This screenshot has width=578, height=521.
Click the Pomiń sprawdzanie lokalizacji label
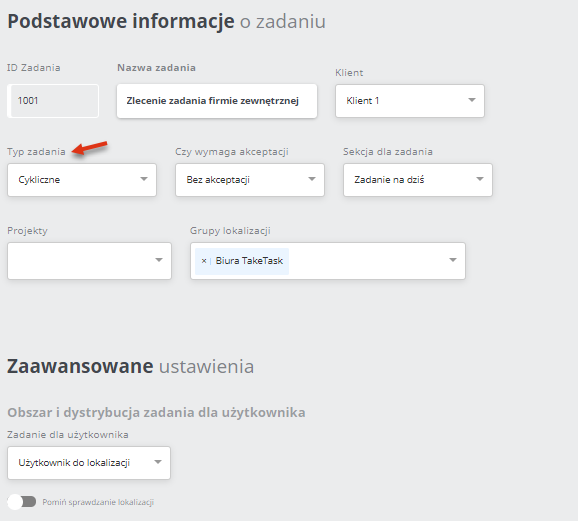[x=98, y=502]
